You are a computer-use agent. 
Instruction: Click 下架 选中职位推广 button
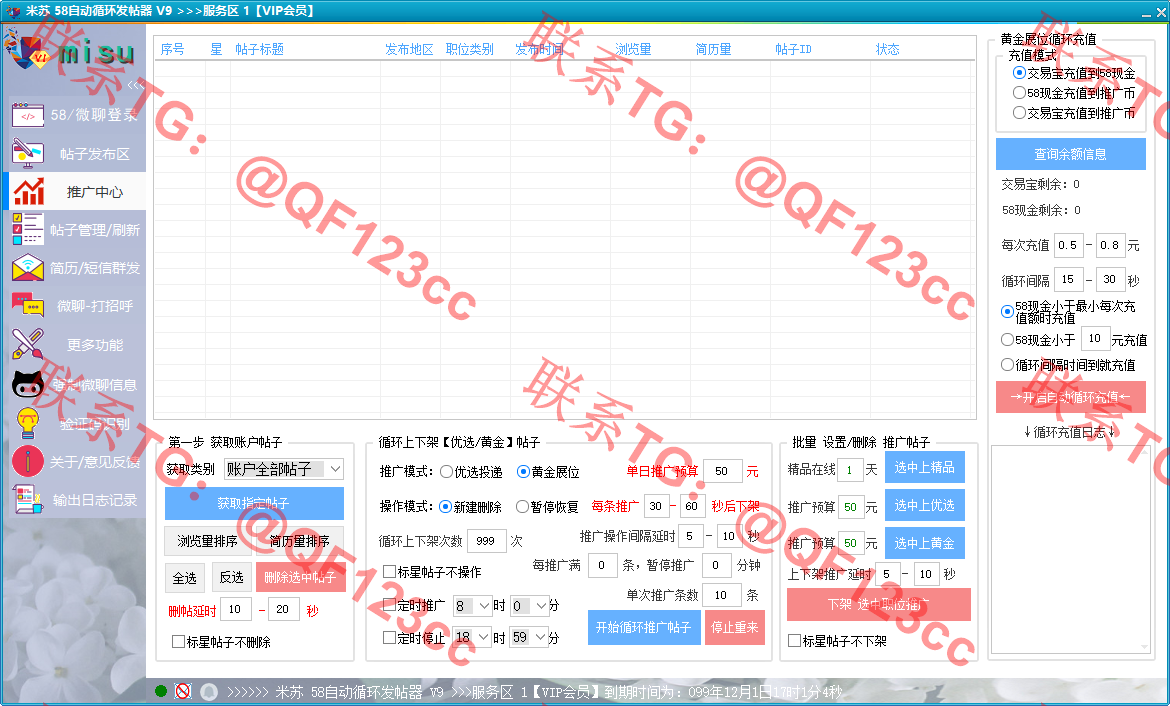click(x=878, y=605)
